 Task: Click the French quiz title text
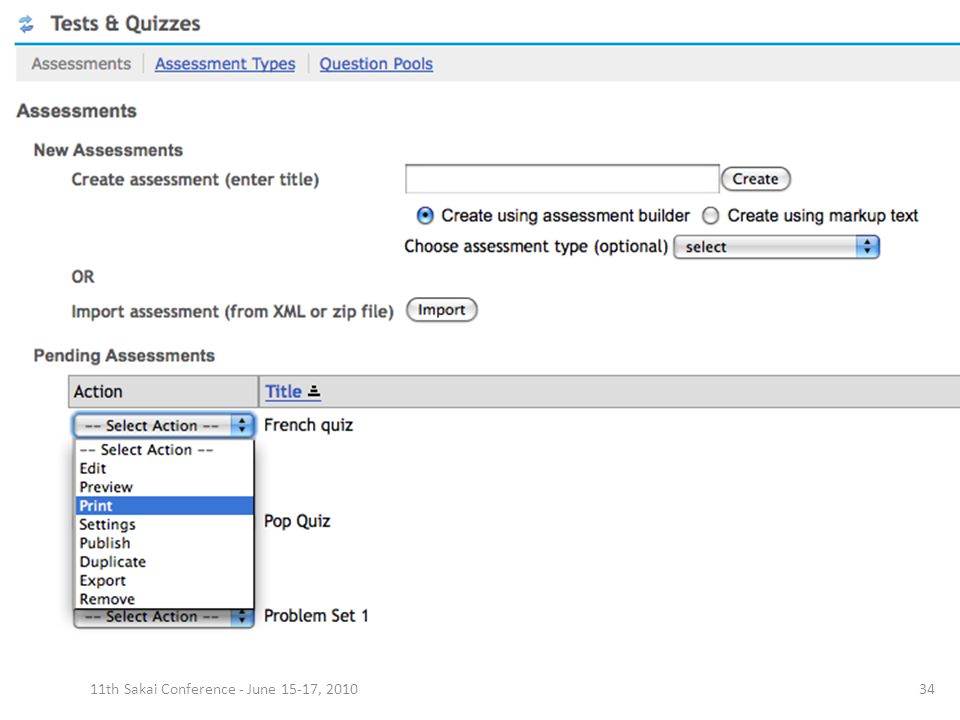(x=309, y=425)
